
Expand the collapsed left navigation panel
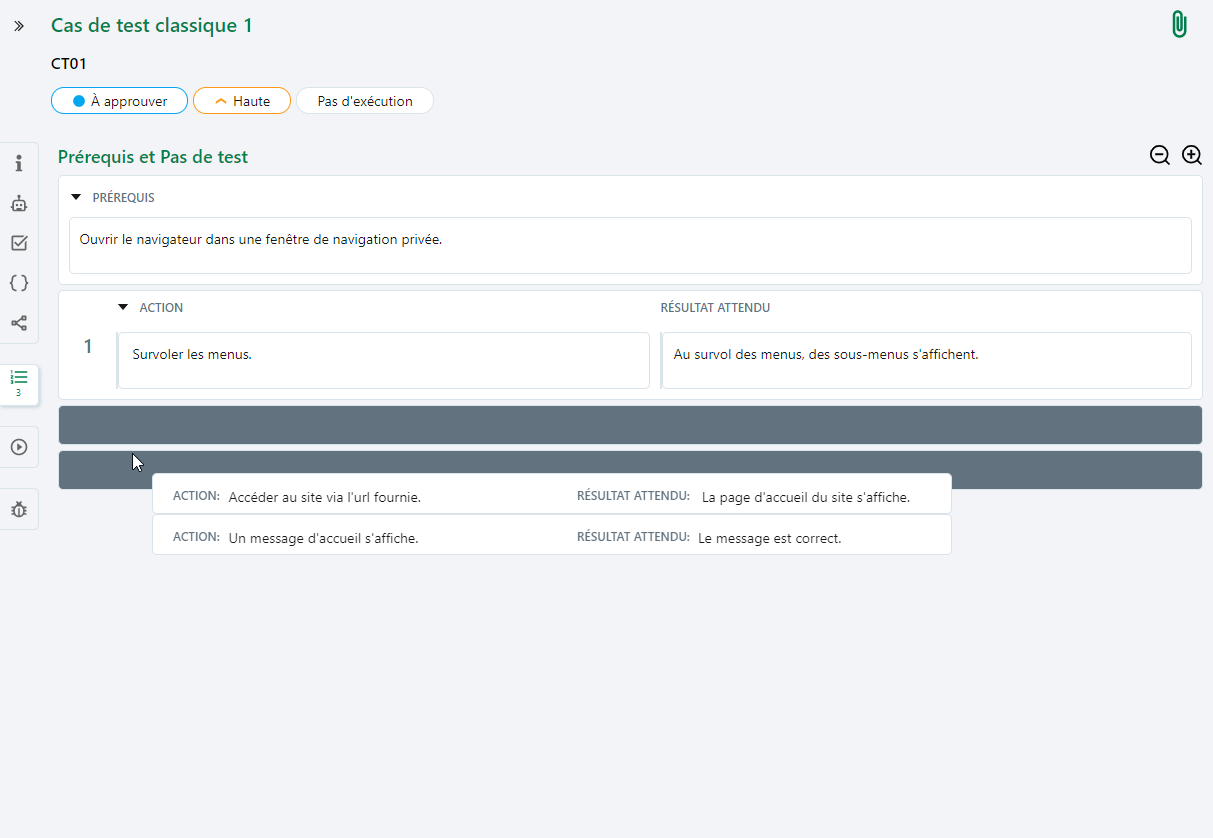(x=19, y=26)
